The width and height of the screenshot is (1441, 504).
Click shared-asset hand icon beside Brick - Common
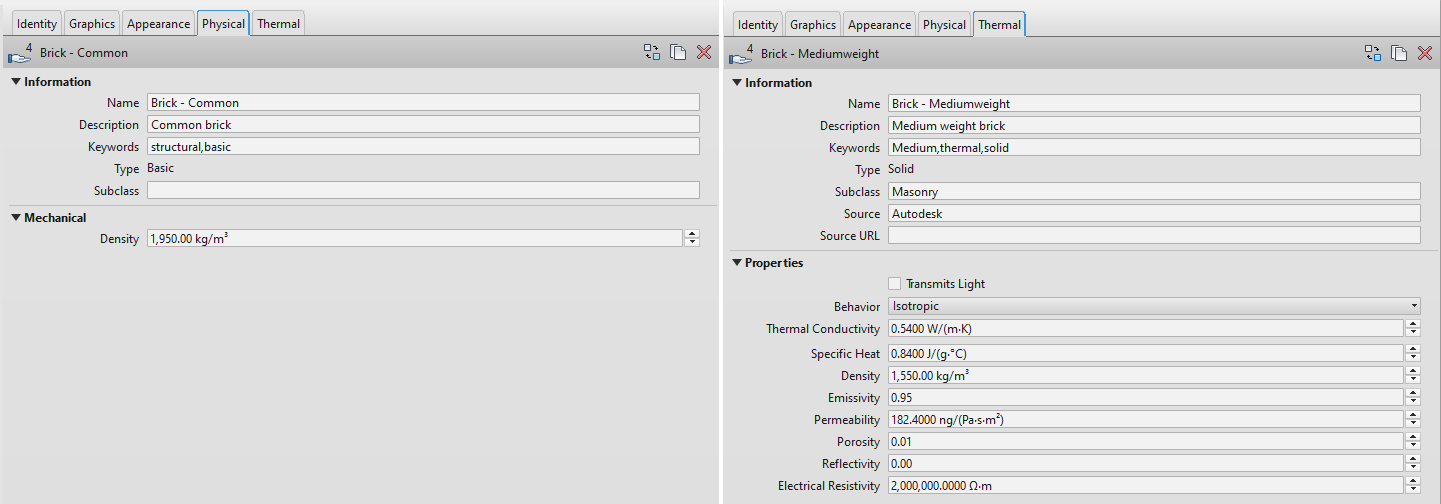click(x=20, y=53)
